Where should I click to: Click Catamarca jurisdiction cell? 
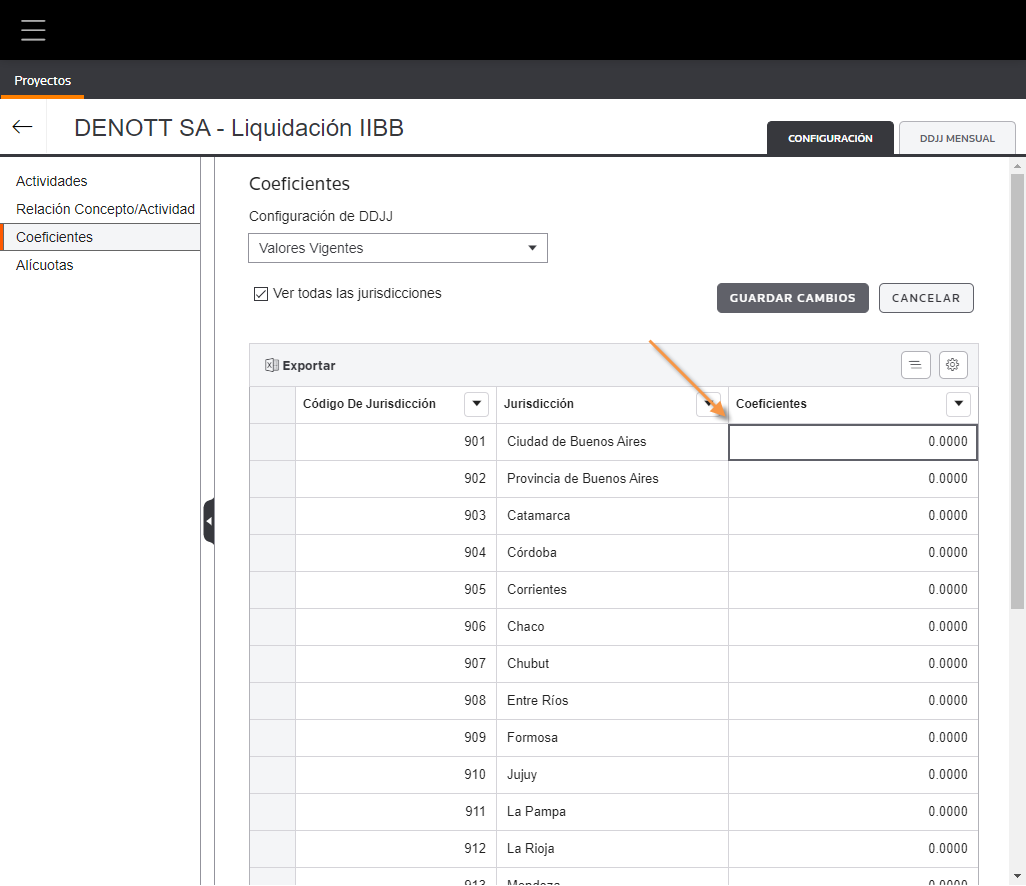click(x=612, y=516)
